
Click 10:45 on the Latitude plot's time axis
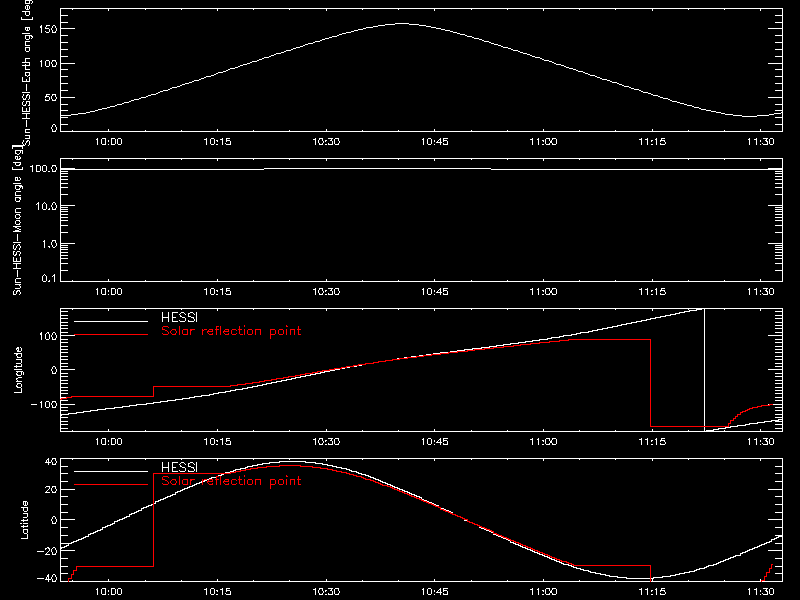435,591
